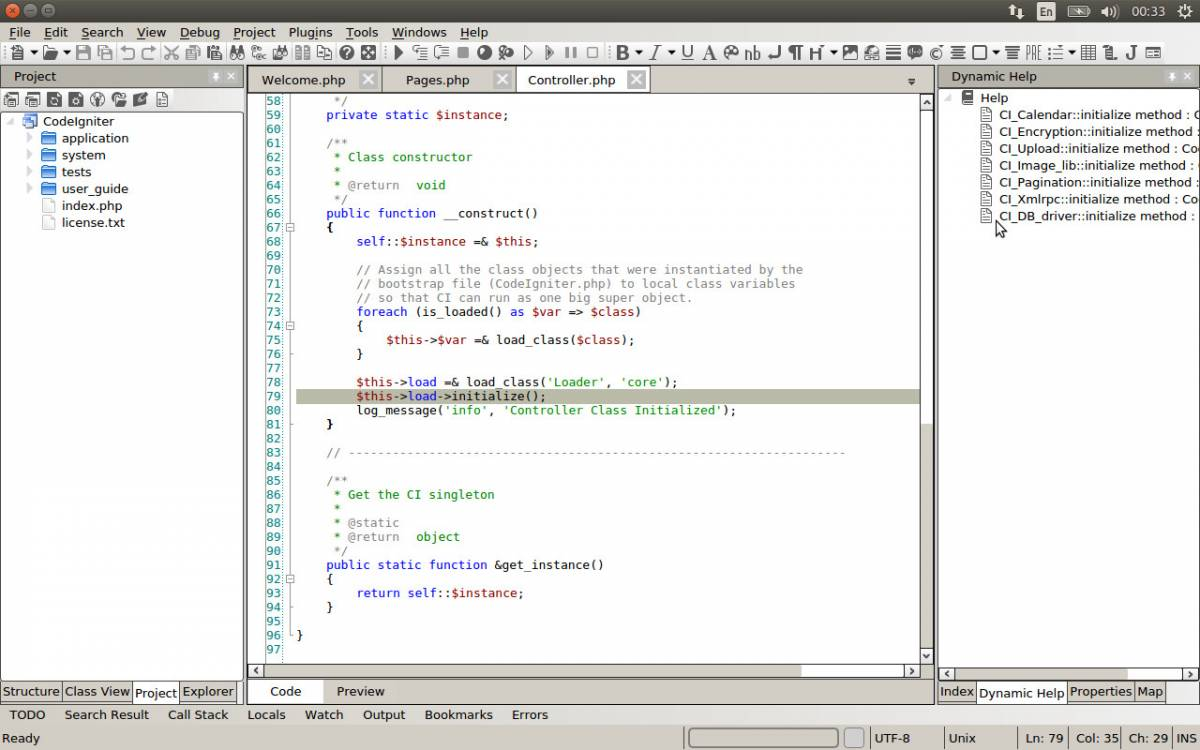Open the Search Result bottom tab
This screenshot has height=750, width=1200.
point(106,715)
